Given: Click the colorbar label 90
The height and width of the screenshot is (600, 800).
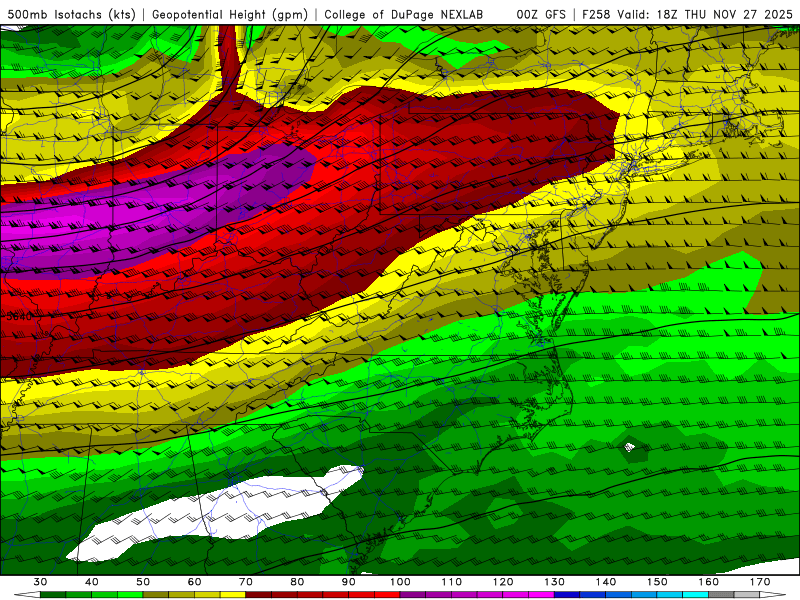Looking at the screenshot, I should pyautogui.click(x=349, y=582).
